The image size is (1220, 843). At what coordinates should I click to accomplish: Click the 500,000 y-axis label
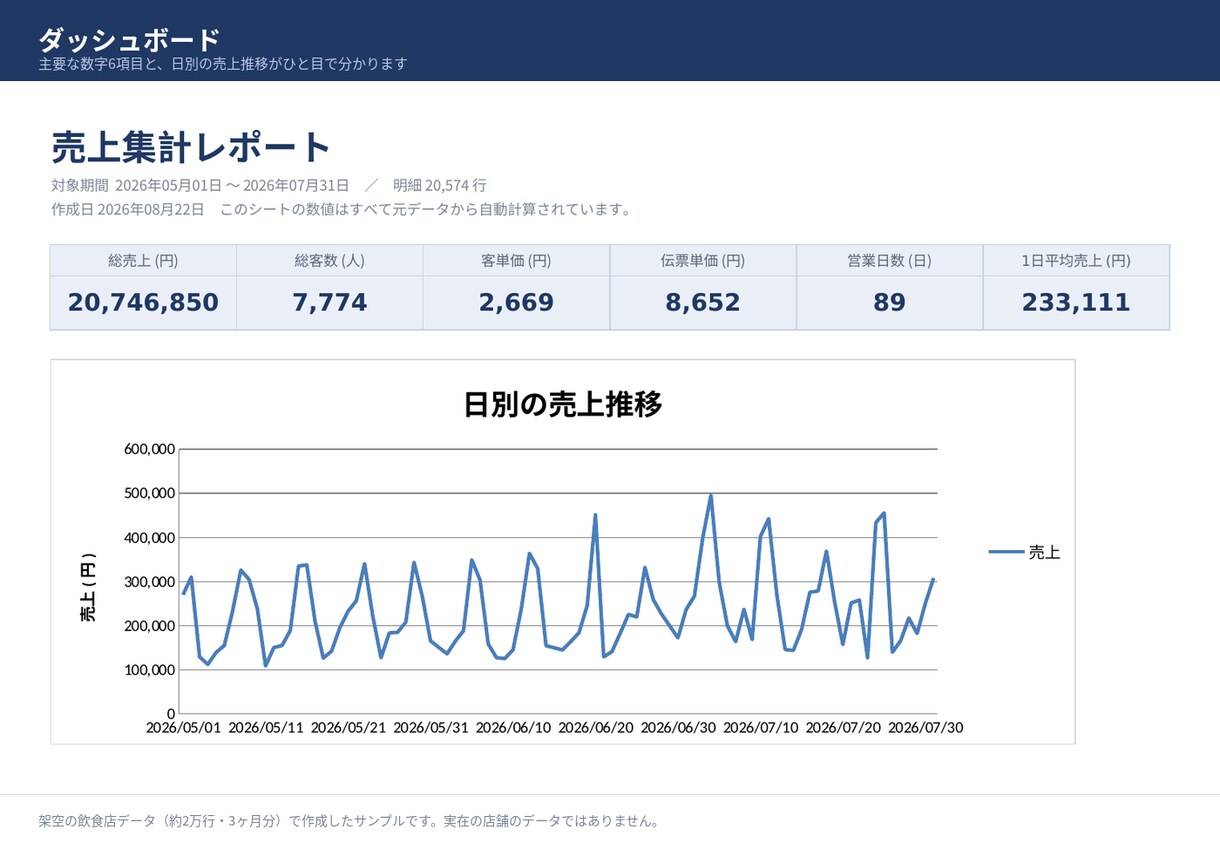150,493
